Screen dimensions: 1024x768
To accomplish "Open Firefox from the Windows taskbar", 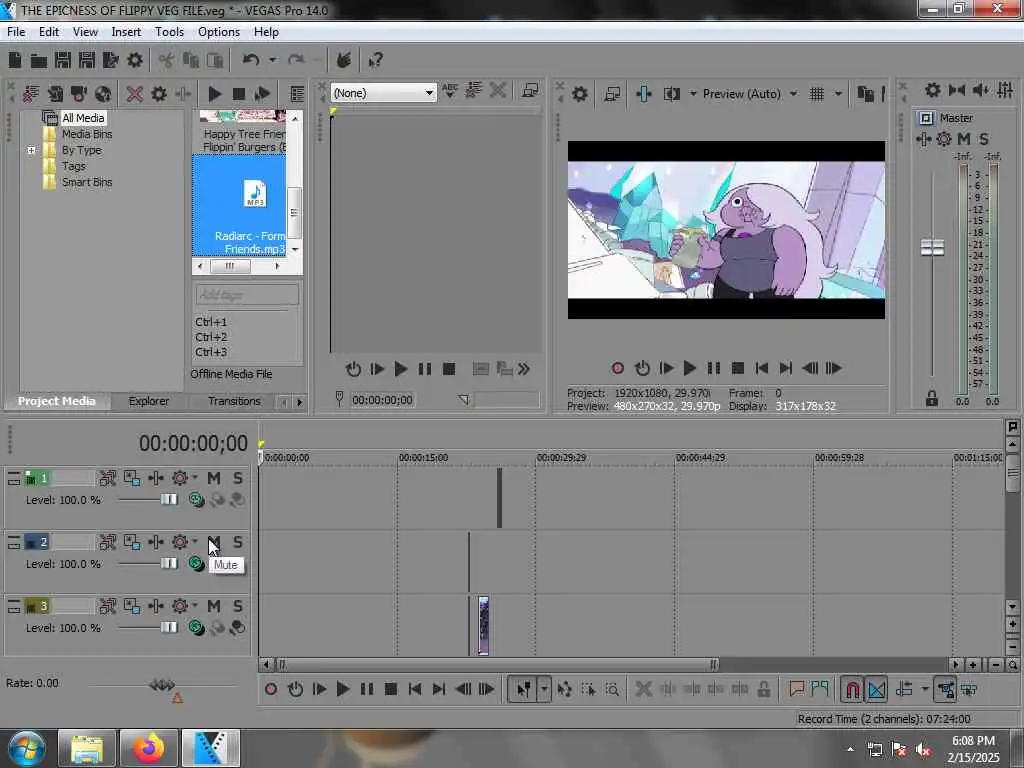I will (x=149, y=748).
